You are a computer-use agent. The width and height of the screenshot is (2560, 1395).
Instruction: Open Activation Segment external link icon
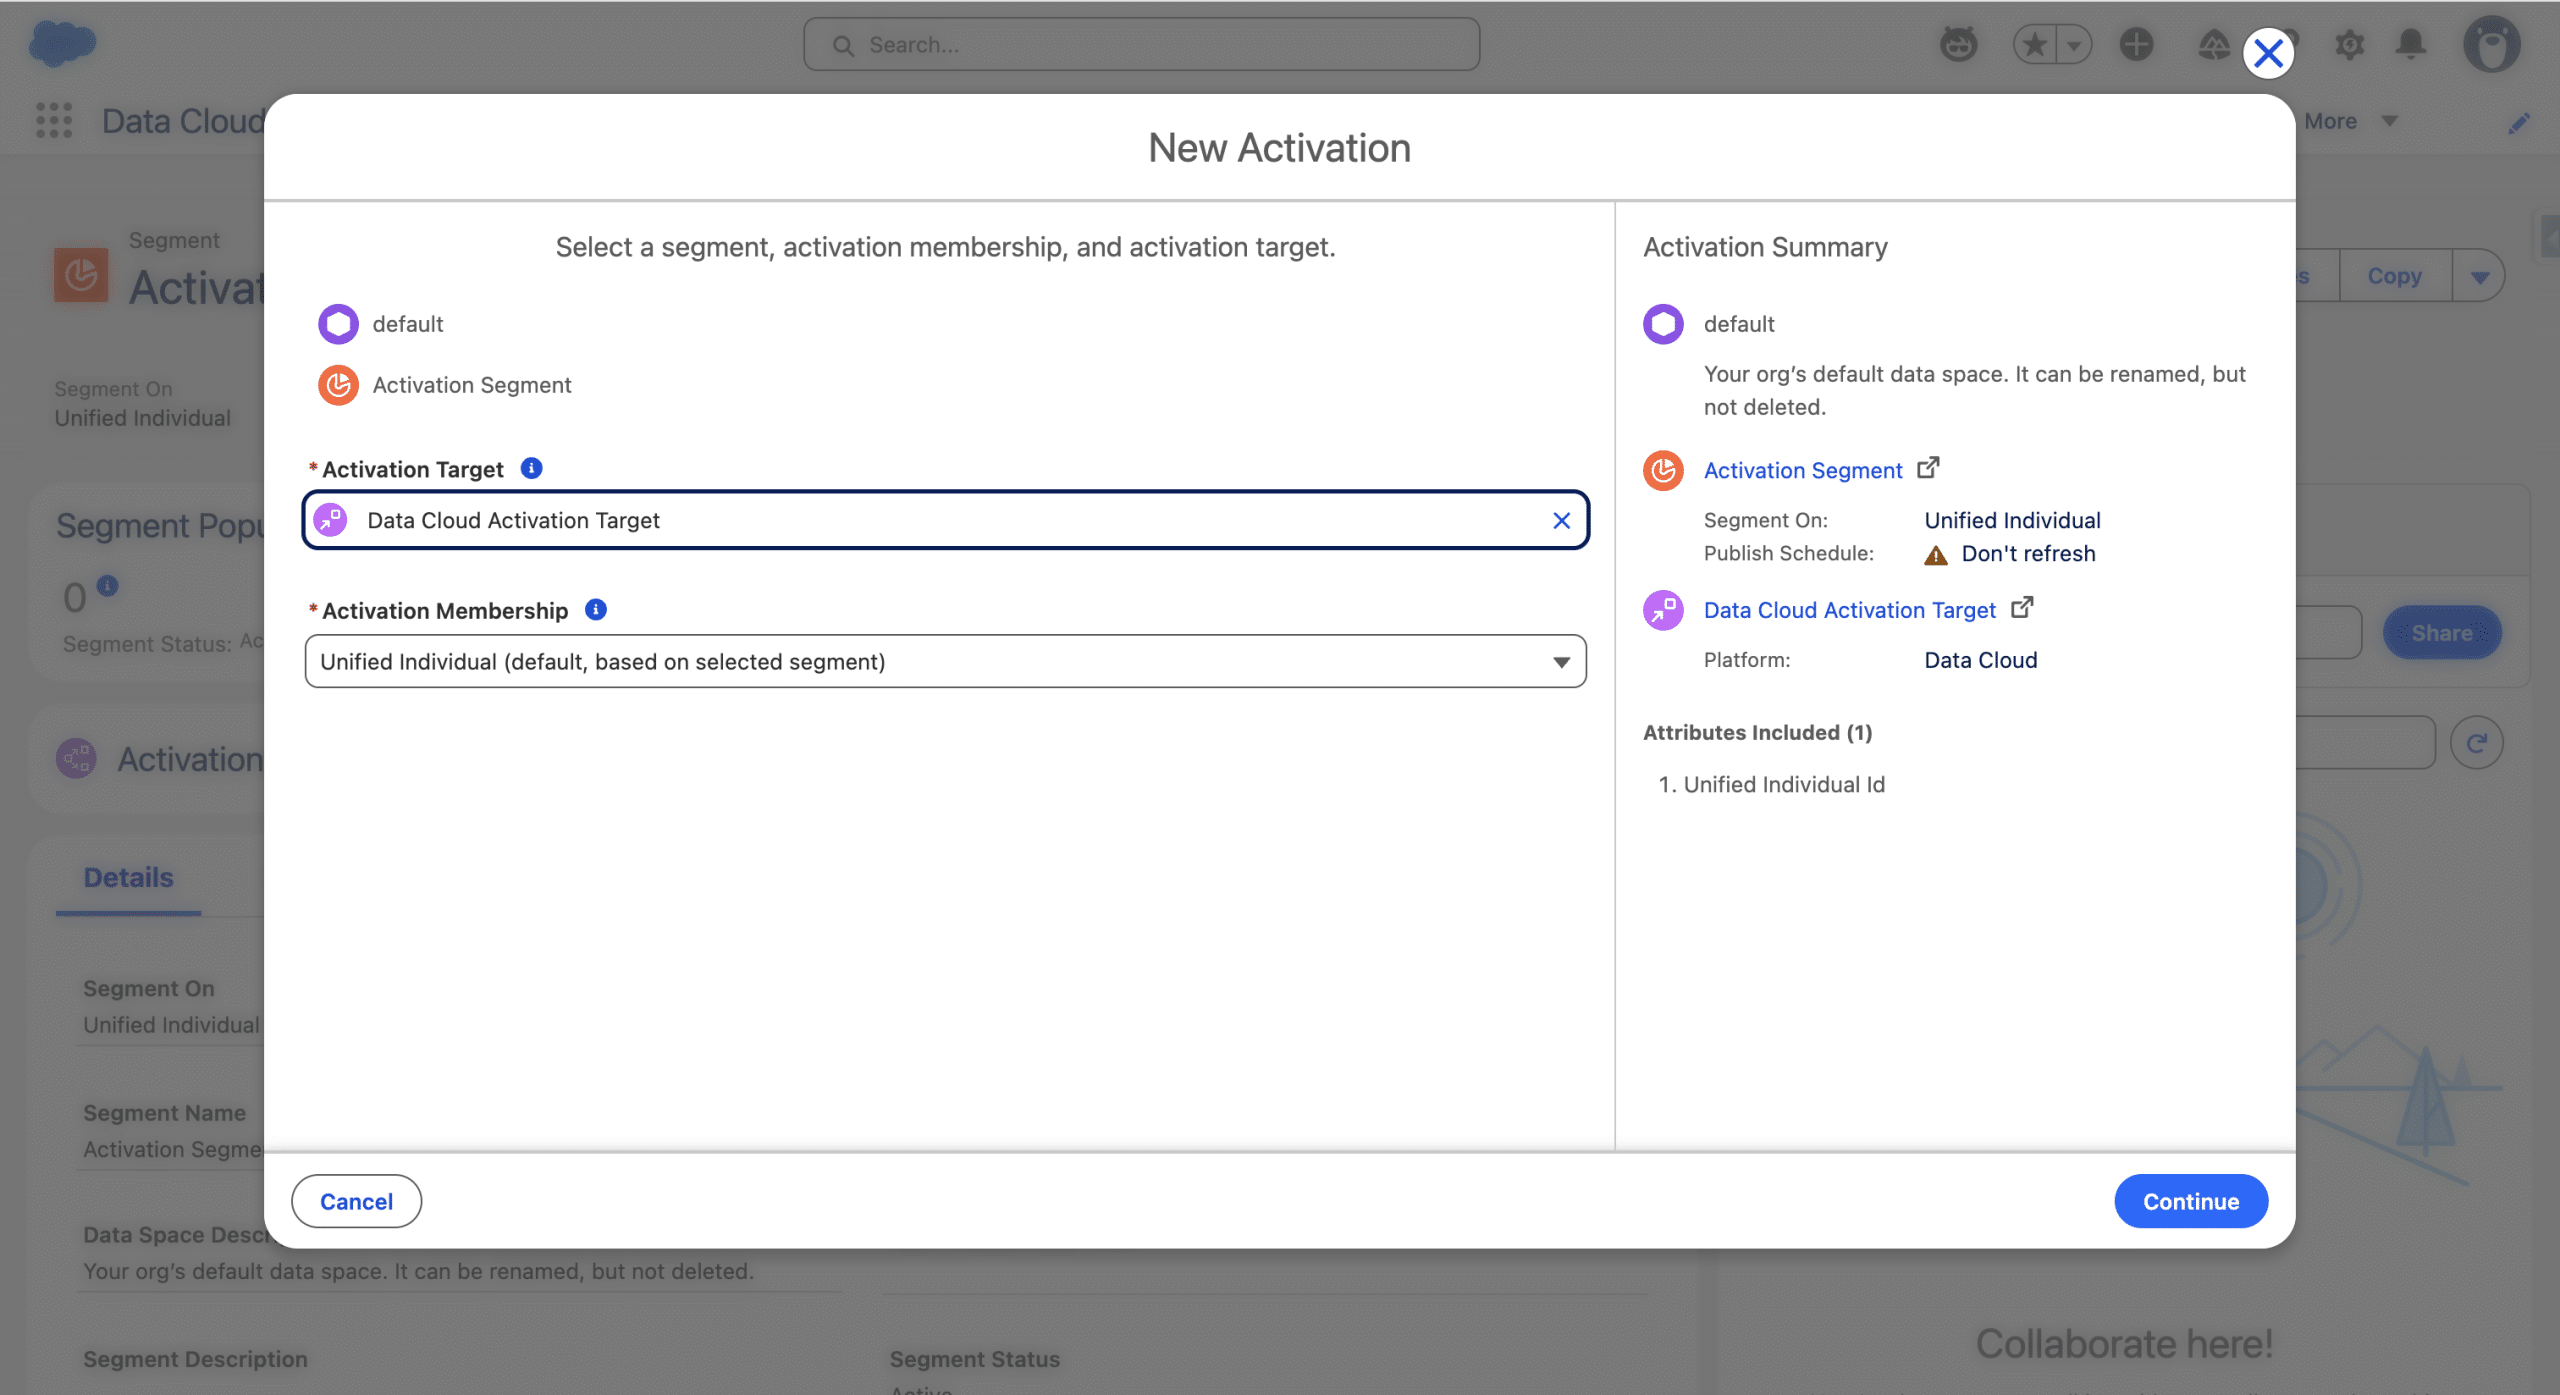(1928, 468)
